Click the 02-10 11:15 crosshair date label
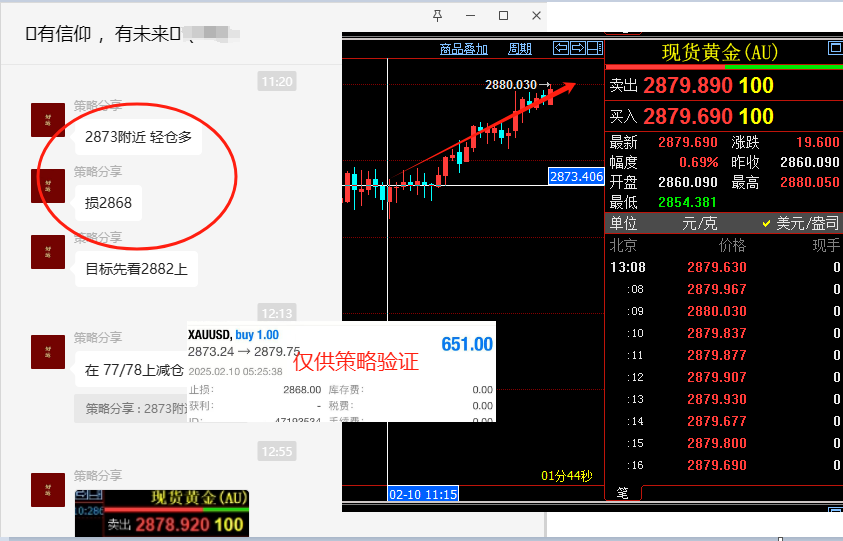The width and height of the screenshot is (843, 541). pos(423,494)
